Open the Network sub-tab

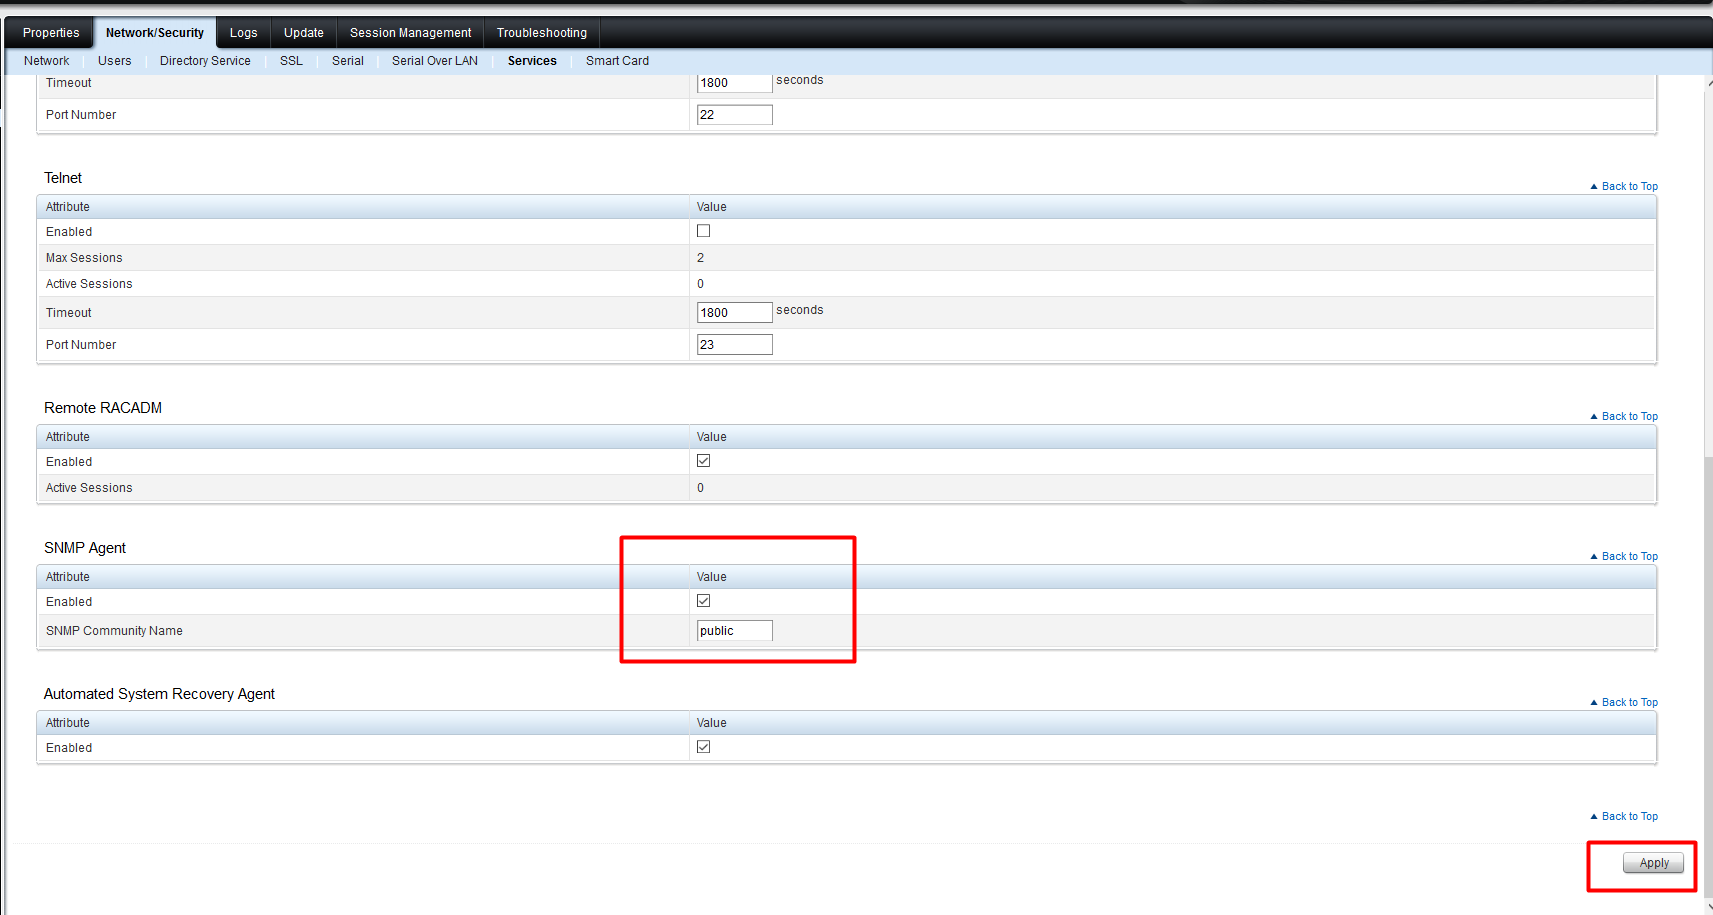[47, 61]
